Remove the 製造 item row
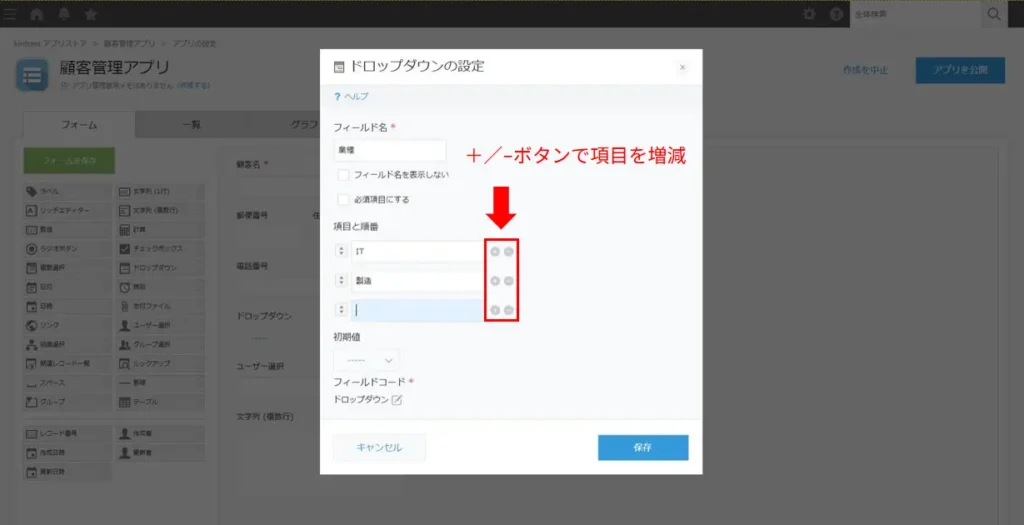The image size is (1024, 525). point(509,281)
